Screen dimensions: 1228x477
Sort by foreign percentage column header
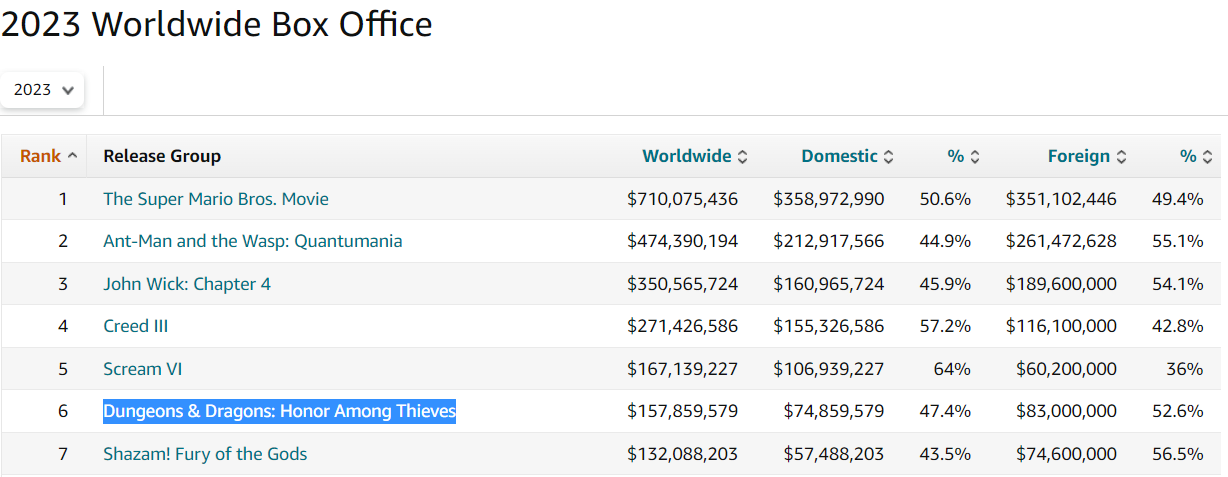coord(1196,156)
